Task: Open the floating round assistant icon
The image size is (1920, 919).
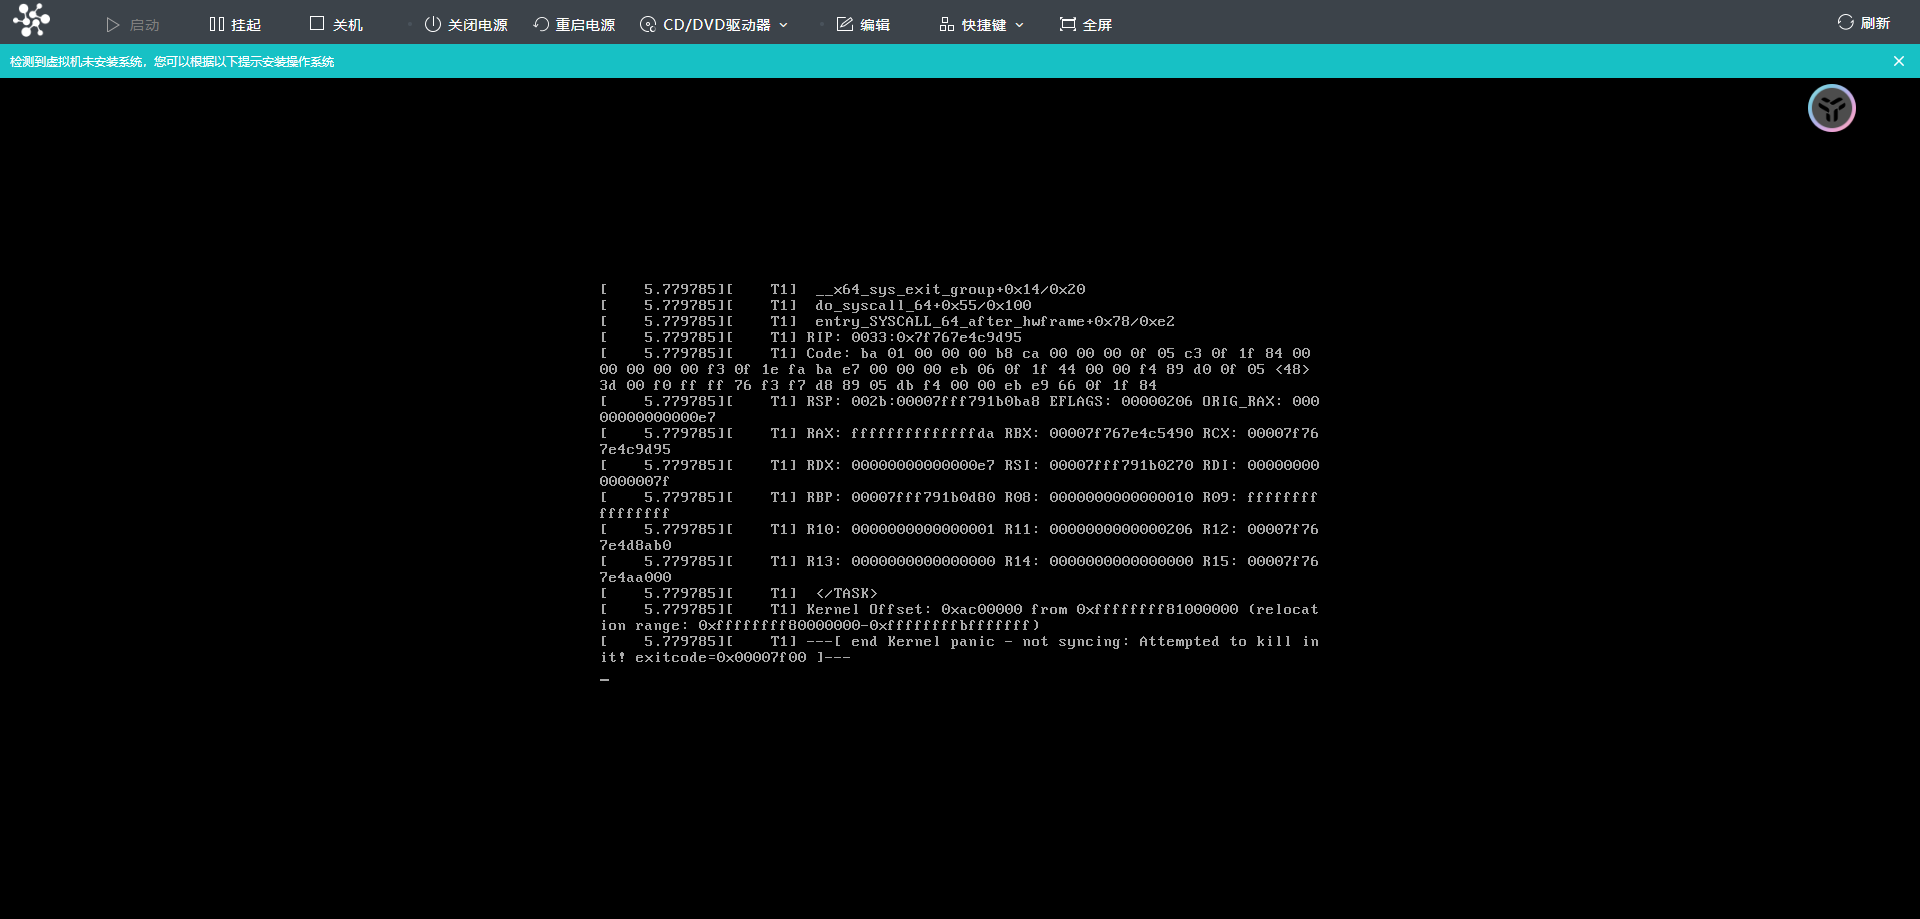Action: pyautogui.click(x=1831, y=108)
